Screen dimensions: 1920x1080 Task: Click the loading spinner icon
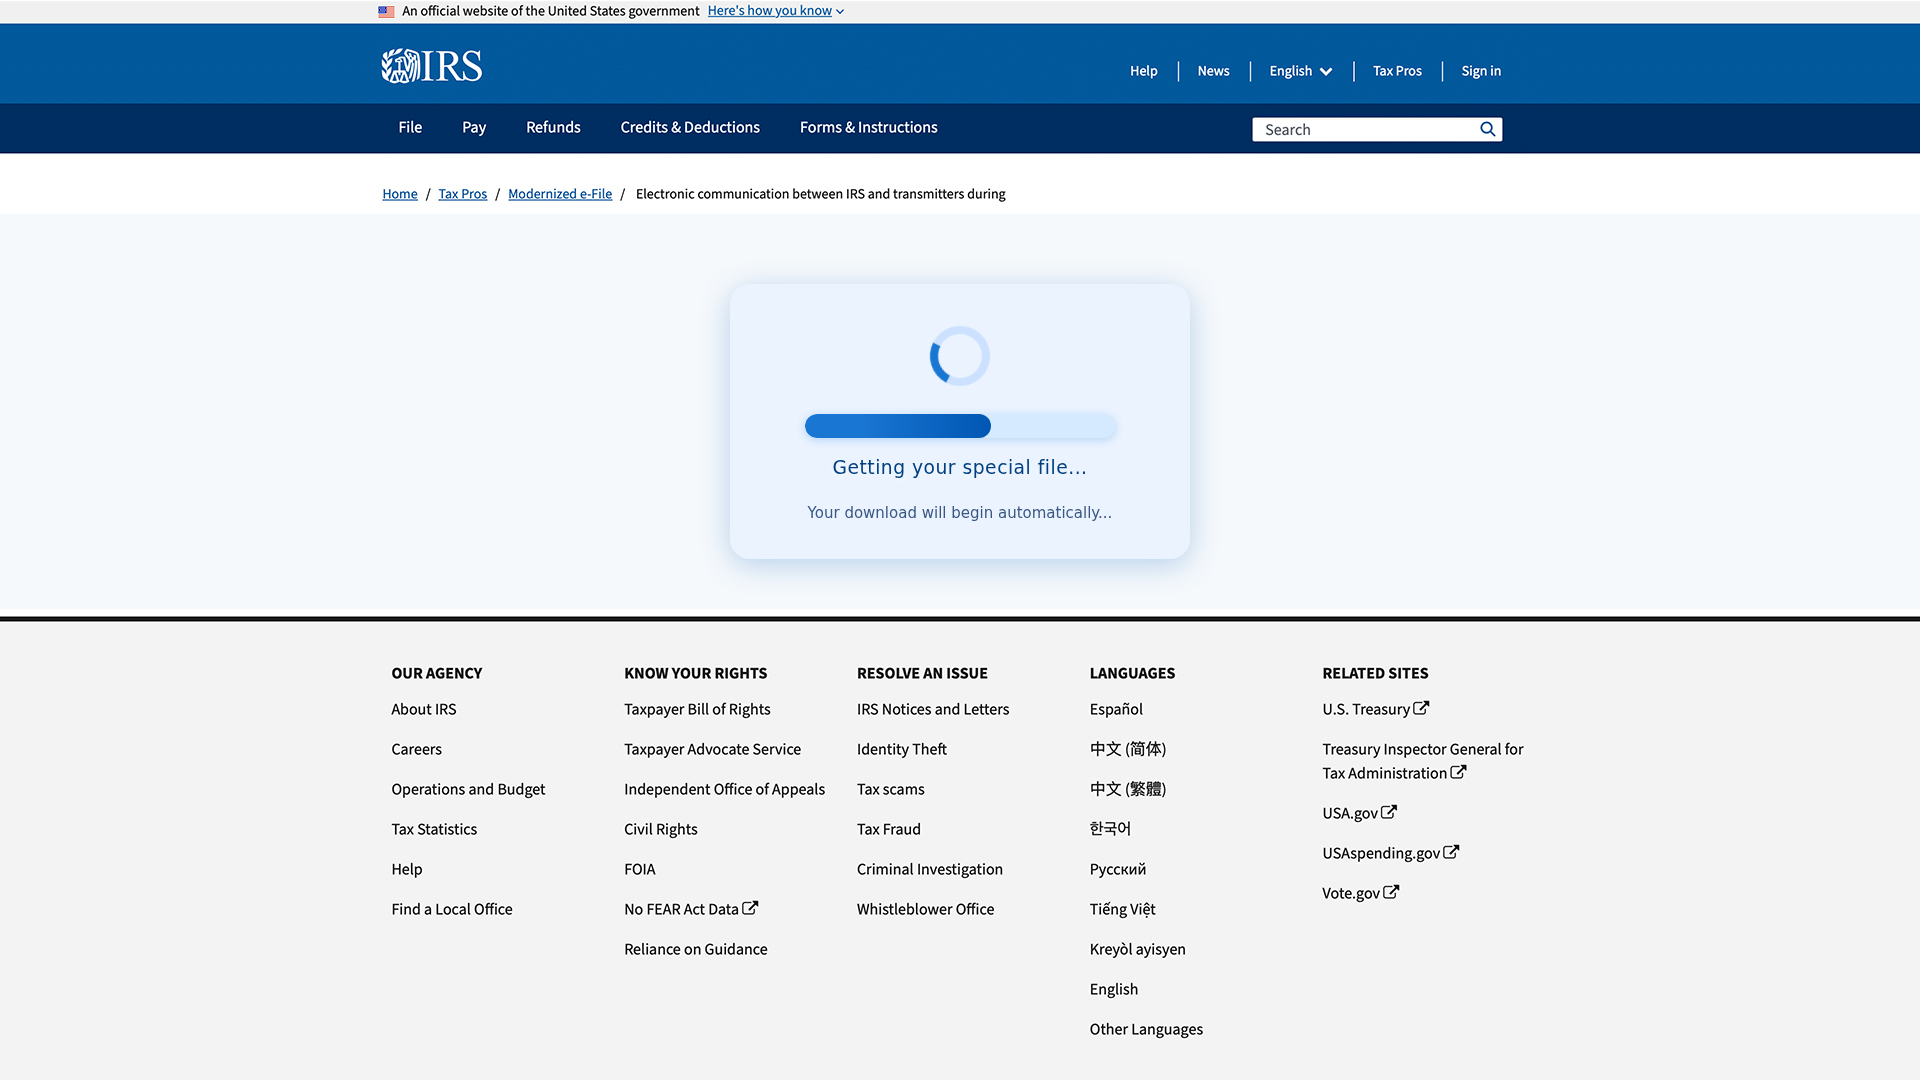[959, 356]
